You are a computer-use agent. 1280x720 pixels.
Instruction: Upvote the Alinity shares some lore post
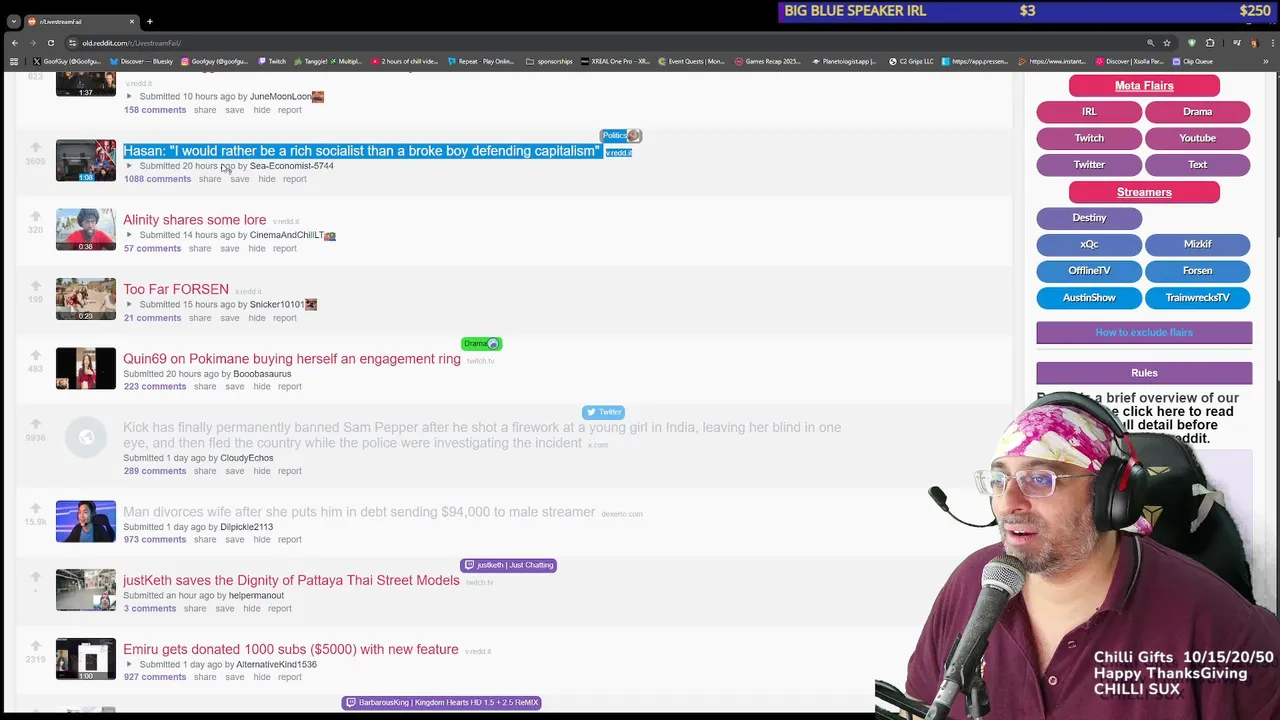pyautogui.click(x=36, y=216)
